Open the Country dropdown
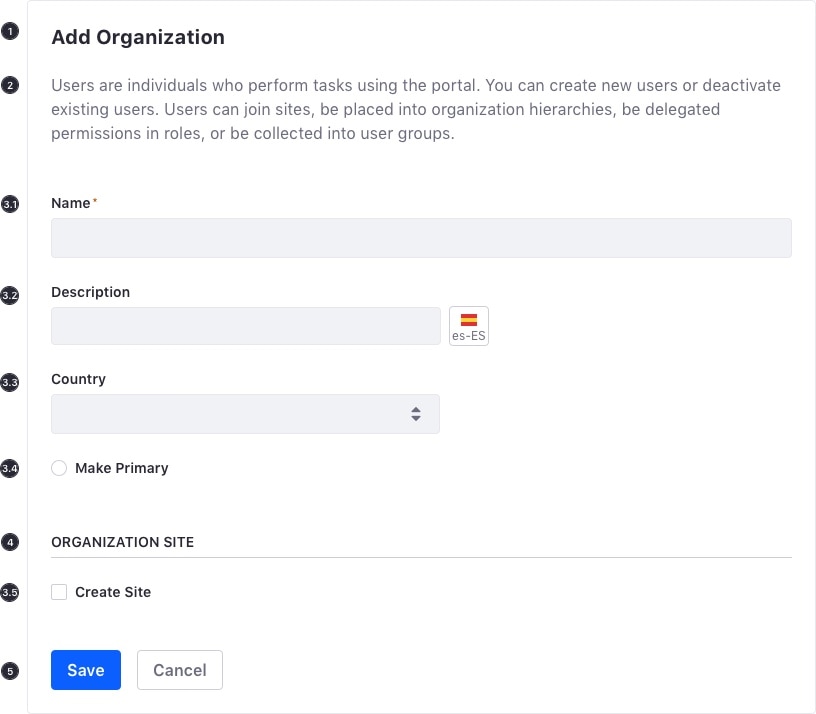This screenshot has width=816, height=714. (x=245, y=414)
